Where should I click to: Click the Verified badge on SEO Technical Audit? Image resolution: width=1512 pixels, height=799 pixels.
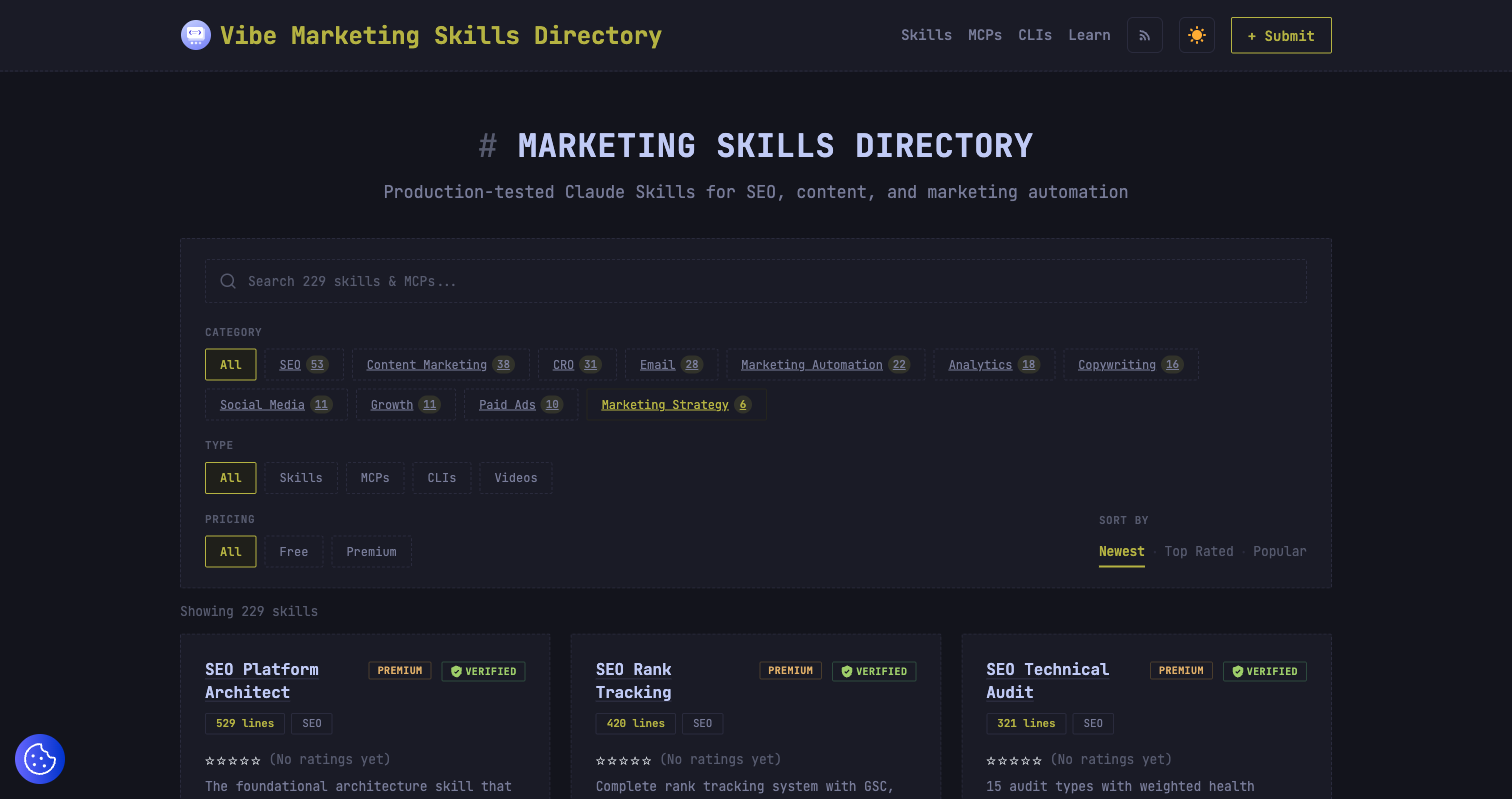pyautogui.click(x=1264, y=671)
